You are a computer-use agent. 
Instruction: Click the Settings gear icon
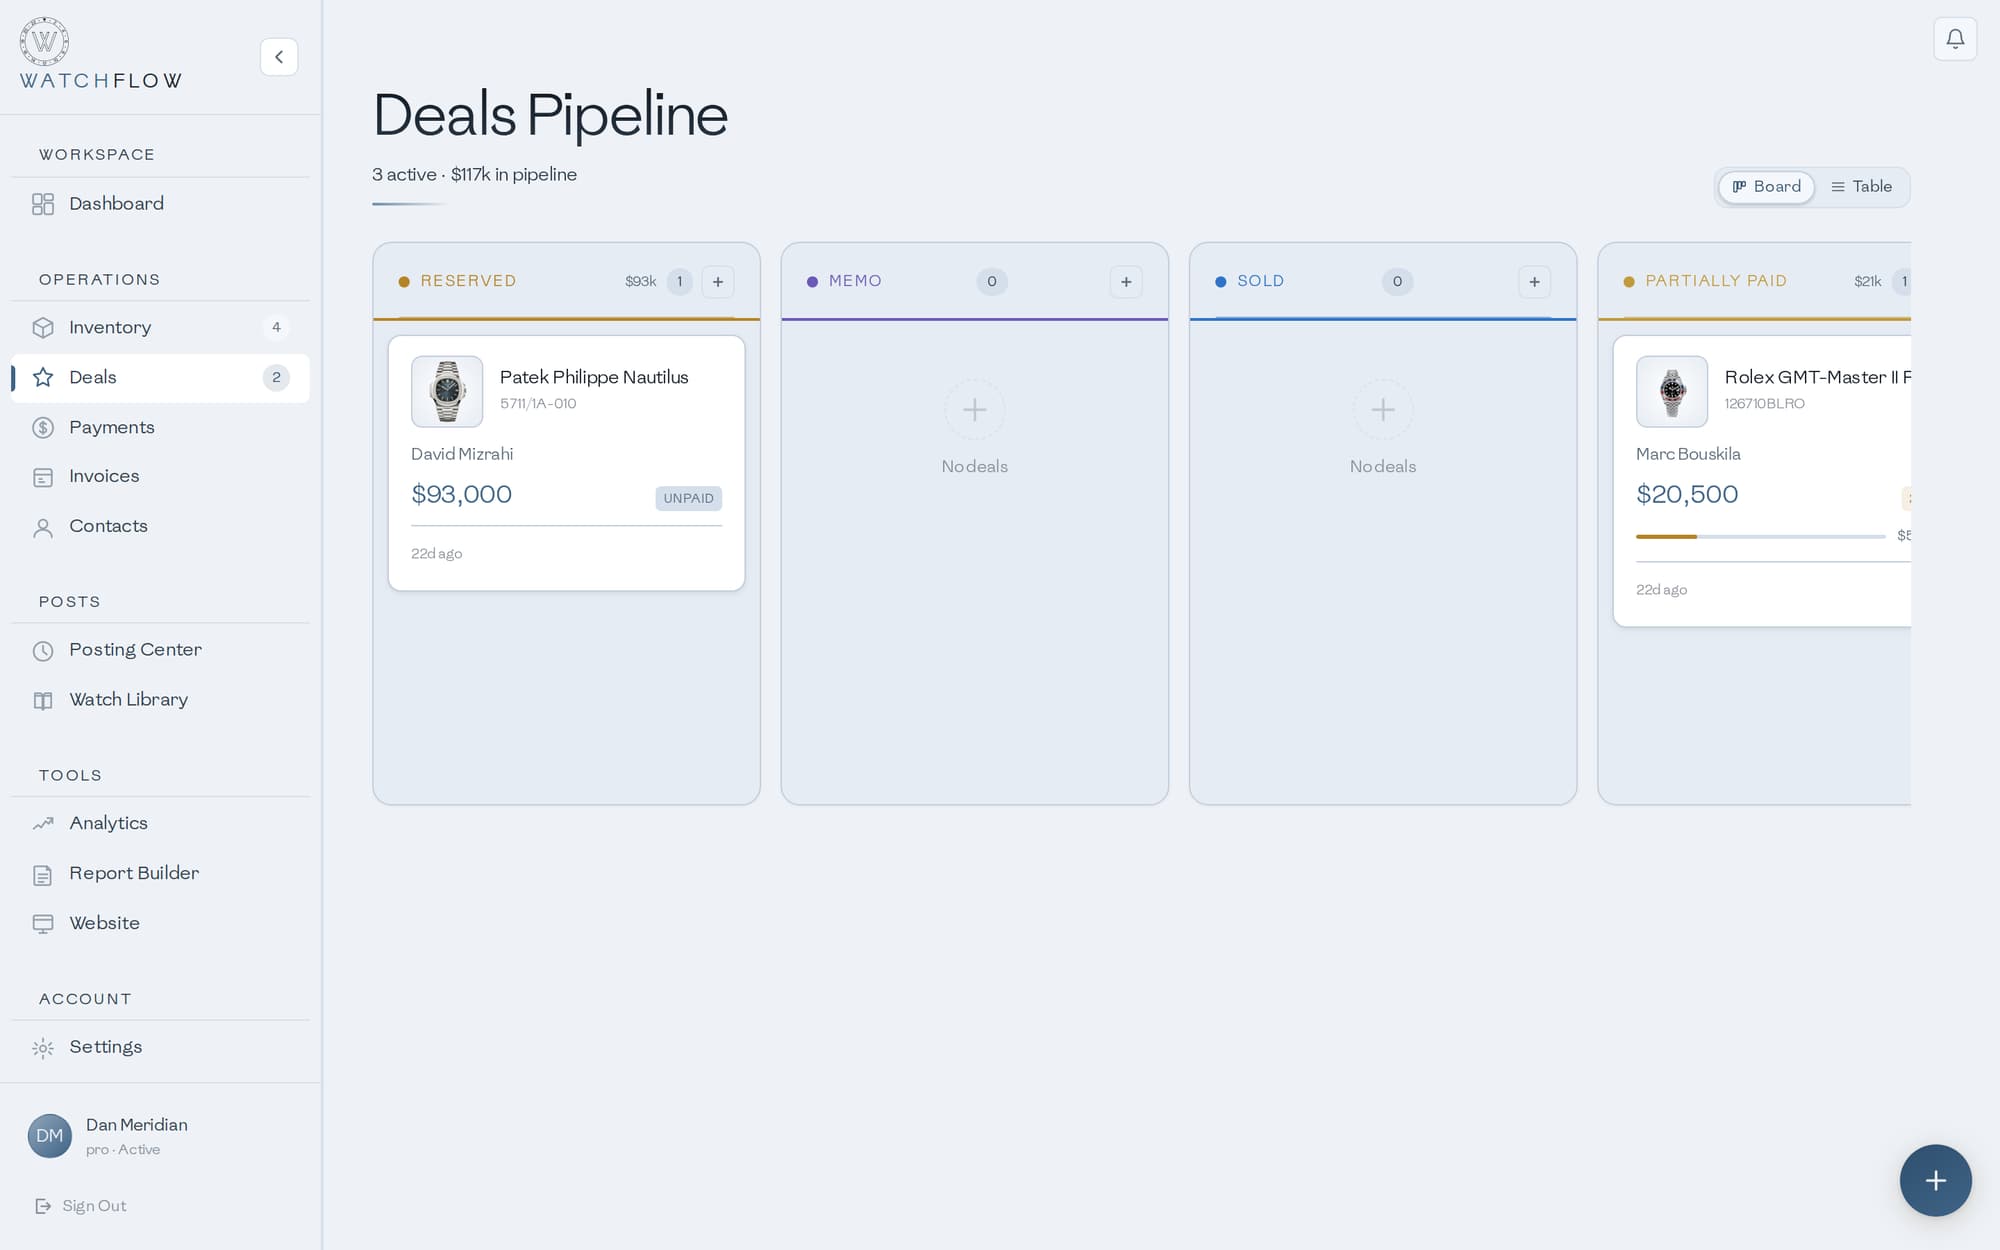pos(43,1048)
